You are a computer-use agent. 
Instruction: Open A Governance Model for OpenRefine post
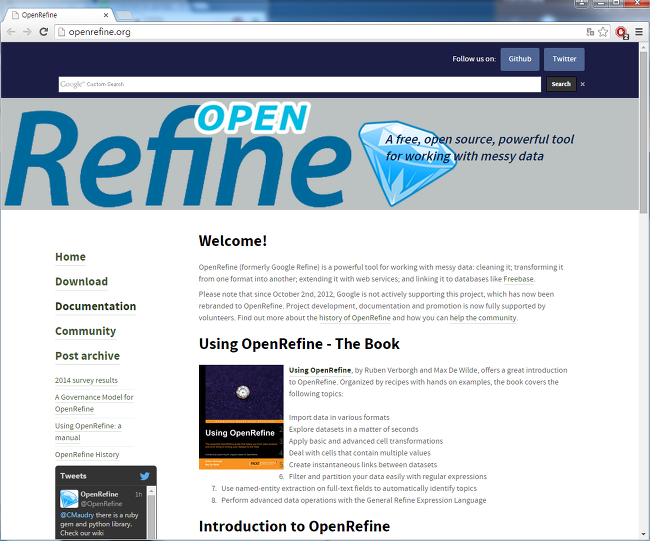(x=94, y=403)
